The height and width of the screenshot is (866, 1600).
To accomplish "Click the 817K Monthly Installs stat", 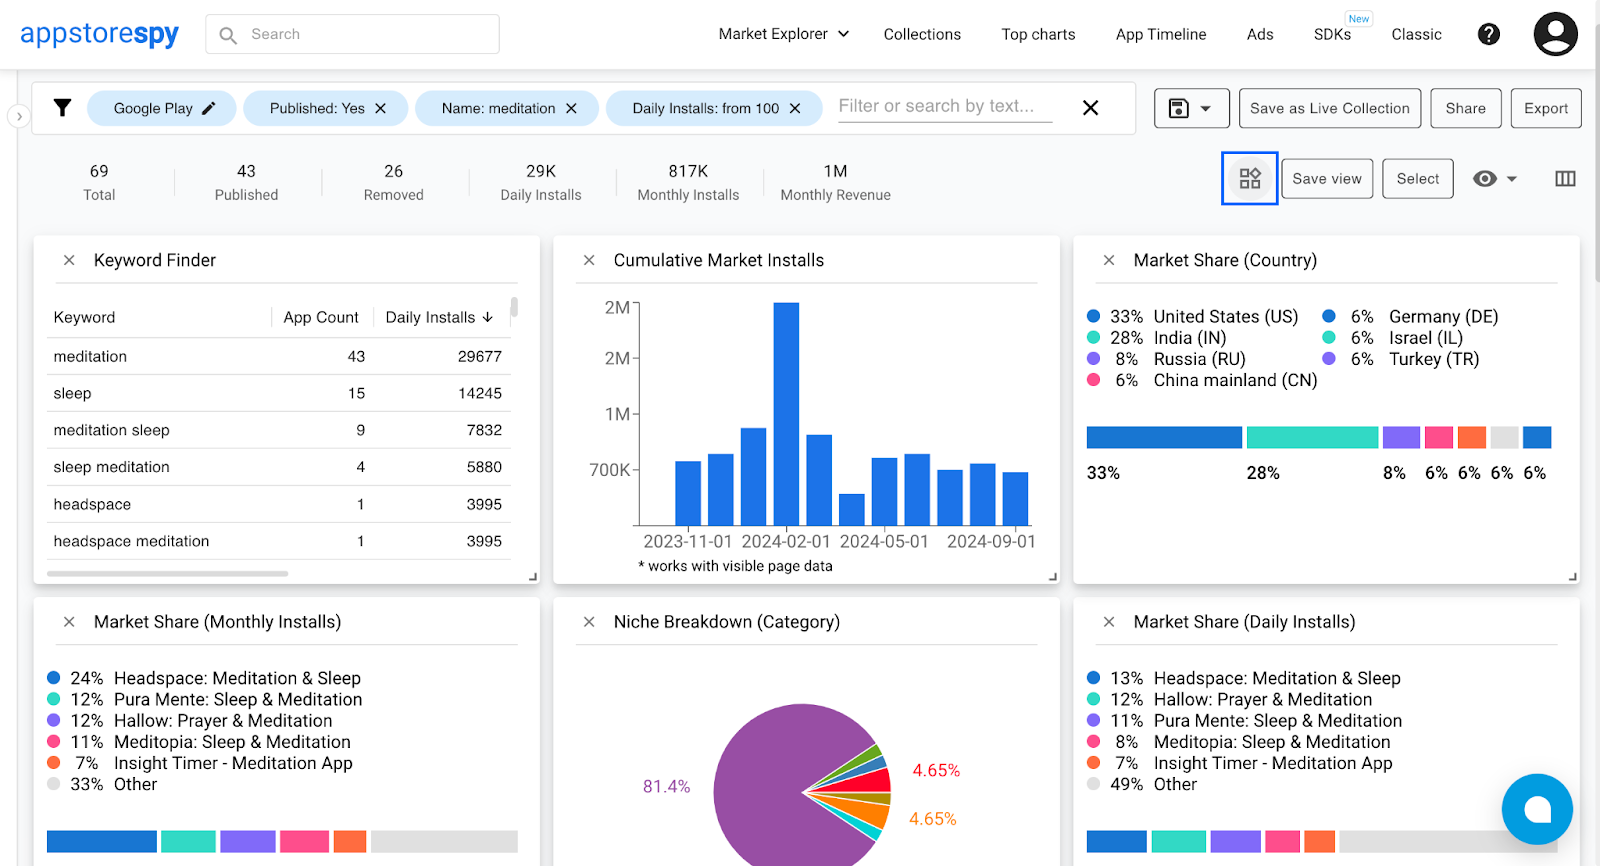I will point(688,182).
